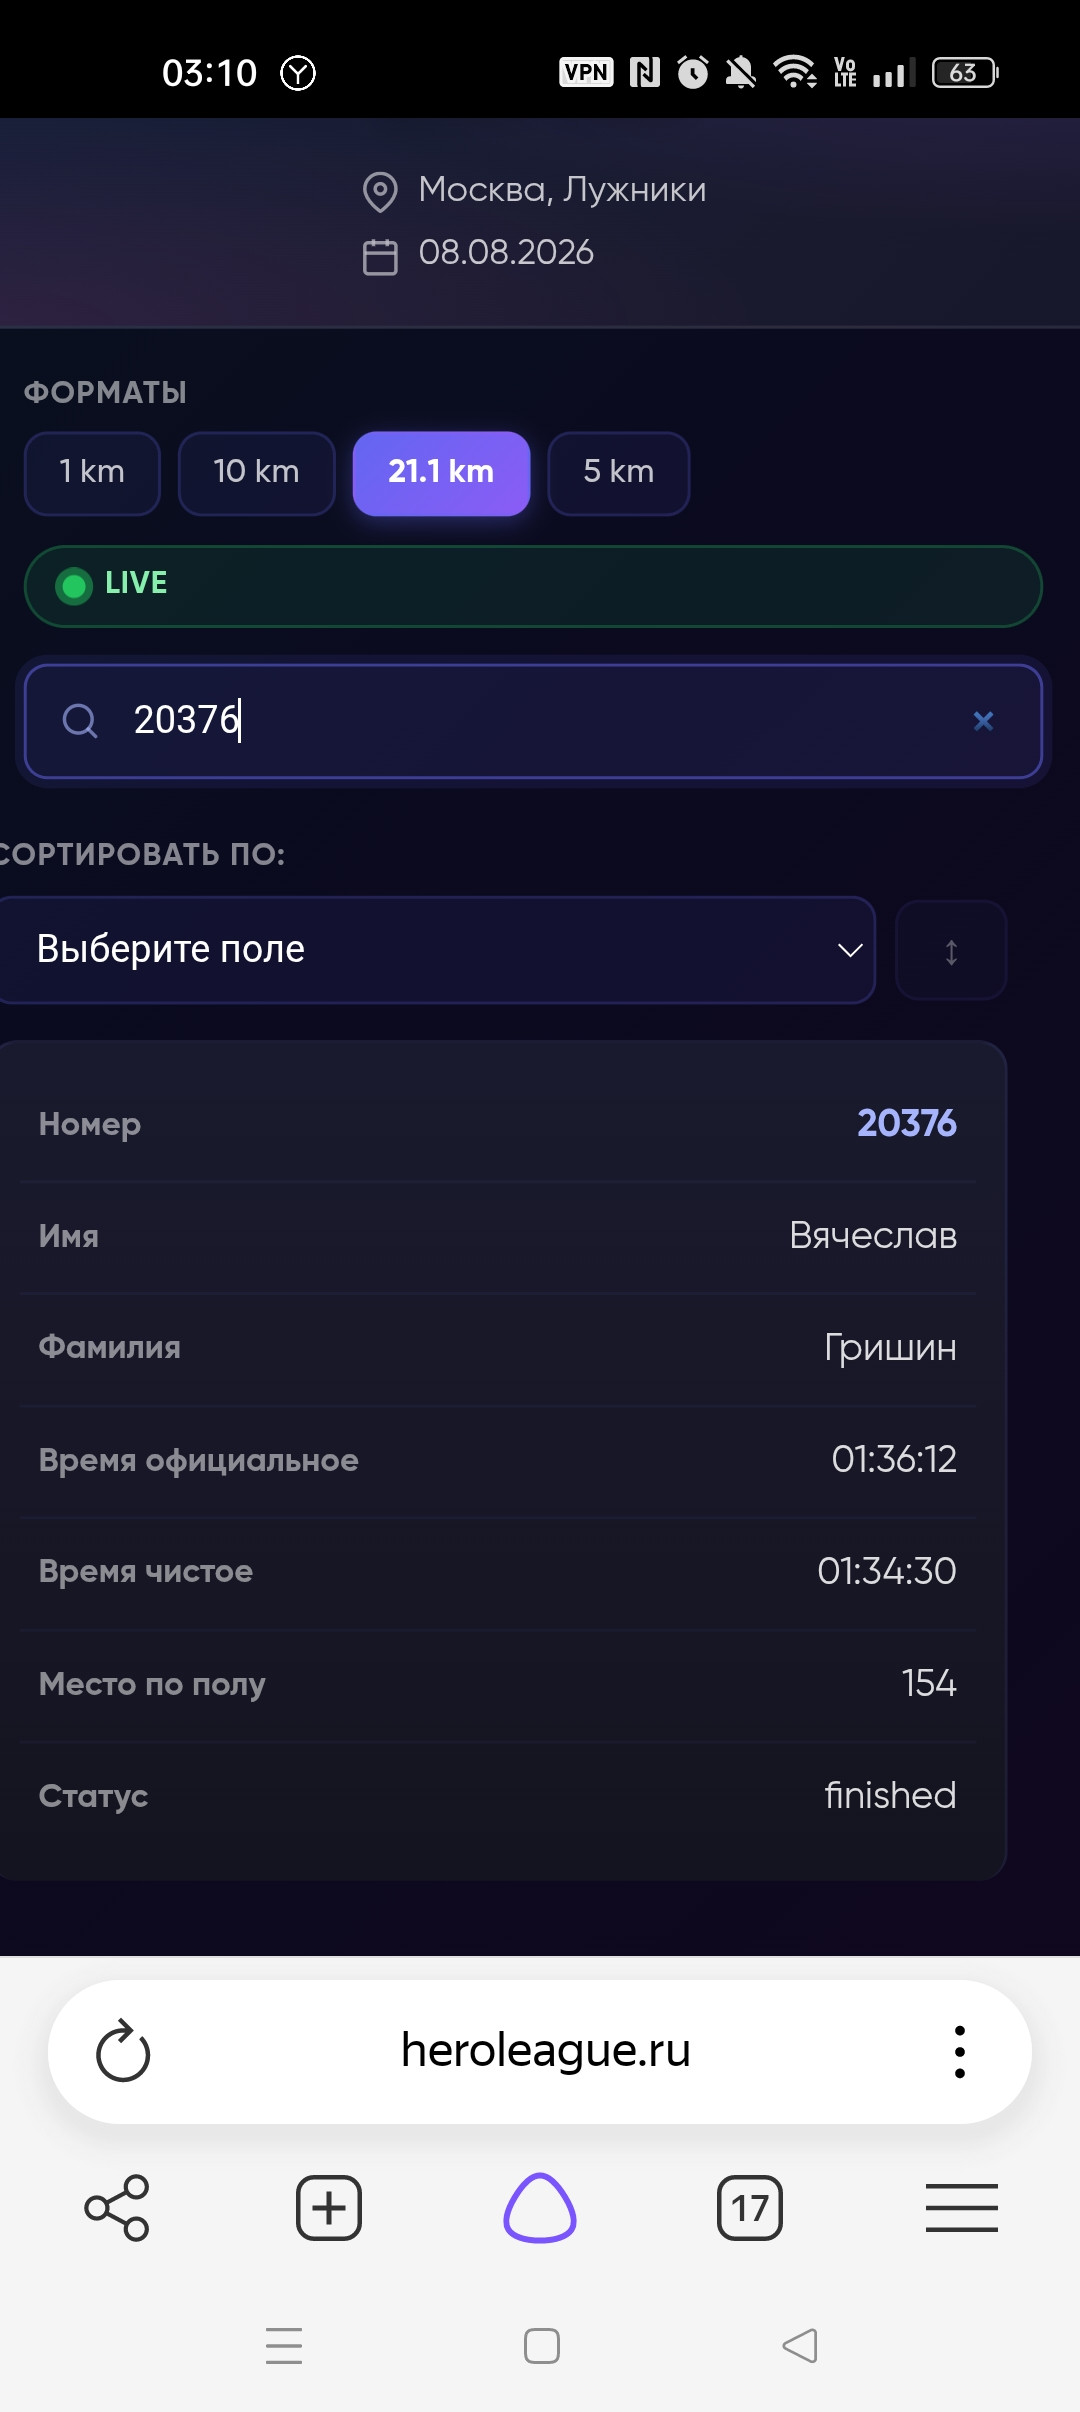The width and height of the screenshot is (1080, 2412).
Task: Select the 10 km format tab
Action: (256, 473)
